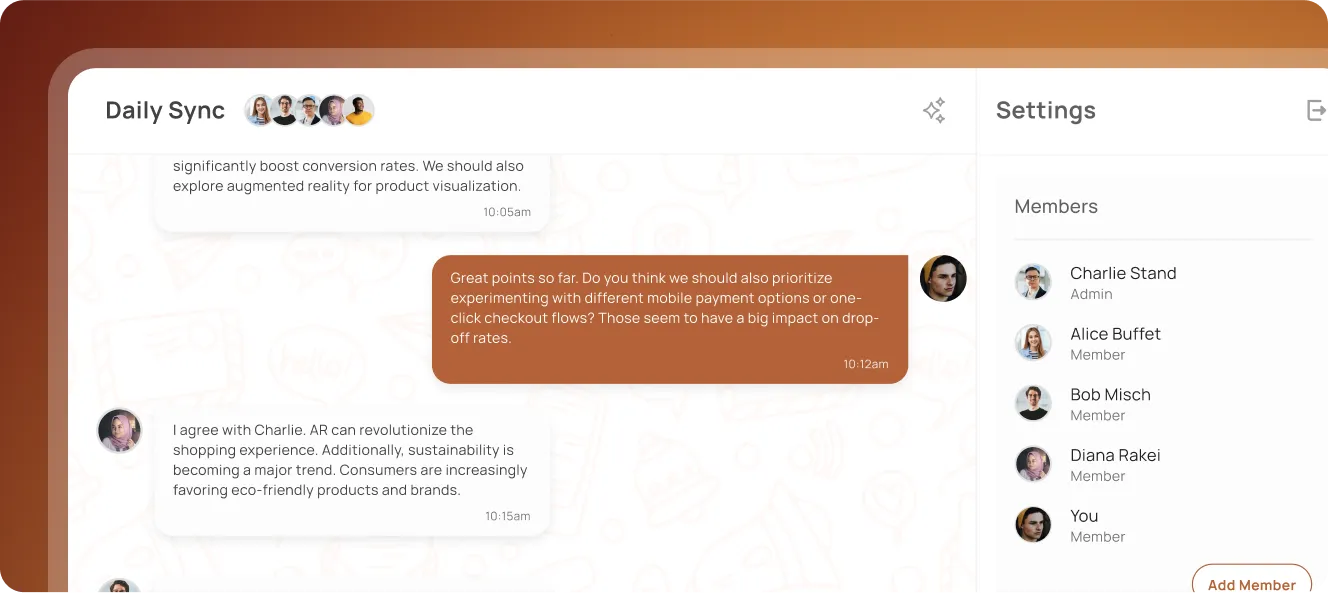Click the Settings panel heading
The image size is (1328, 593).
tap(1045, 110)
